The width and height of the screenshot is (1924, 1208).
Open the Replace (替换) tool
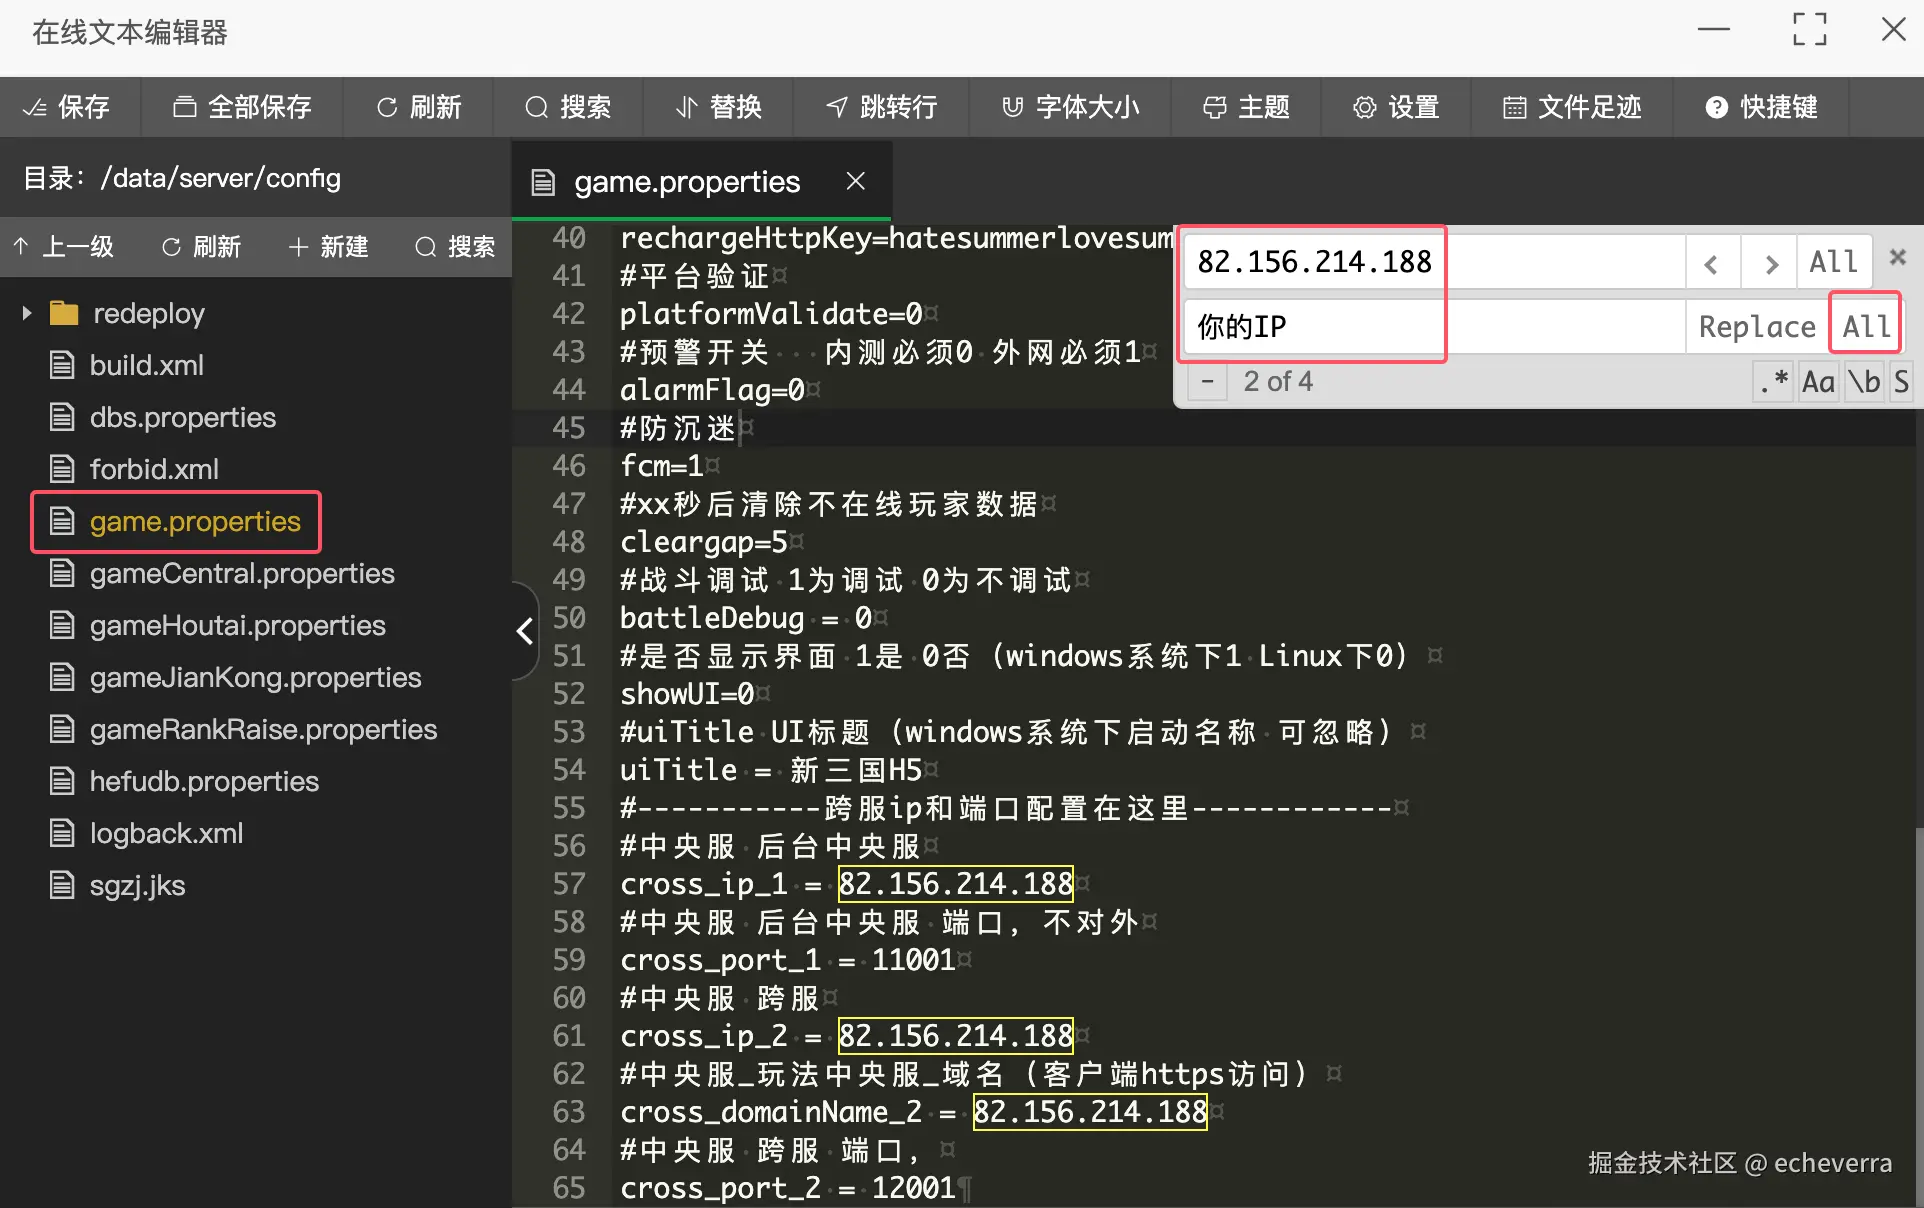point(718,107)
